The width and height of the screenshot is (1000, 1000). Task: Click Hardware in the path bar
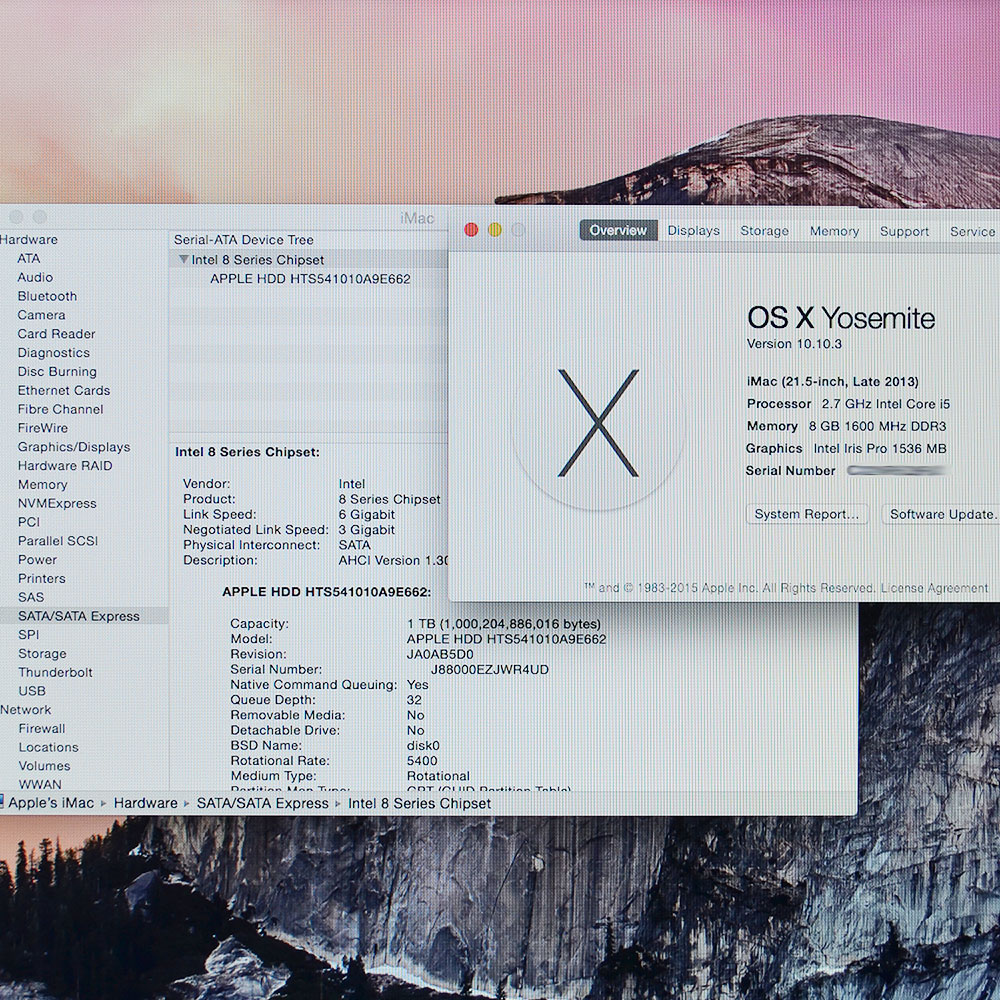point(145,803)
